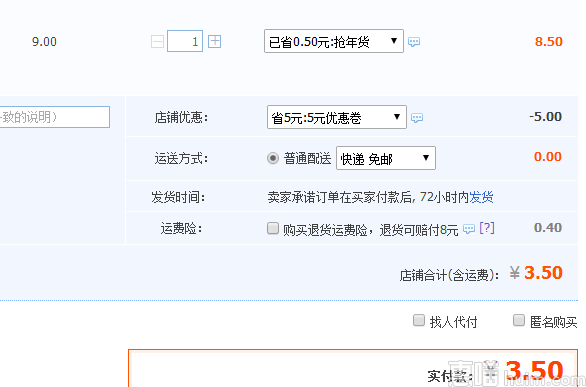Viewport: 586px width, 387px height.
Task: Open the 省5元:5元优惠卷 store discount dropdown
Action: tap(337, 117)
